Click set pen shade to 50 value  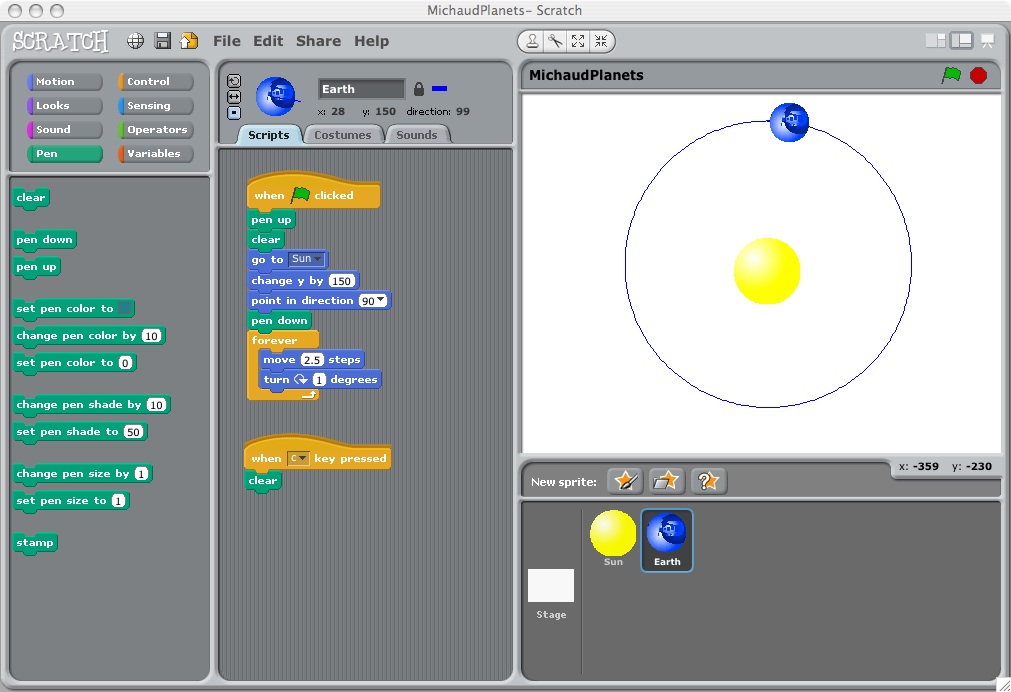coord(133,432)
